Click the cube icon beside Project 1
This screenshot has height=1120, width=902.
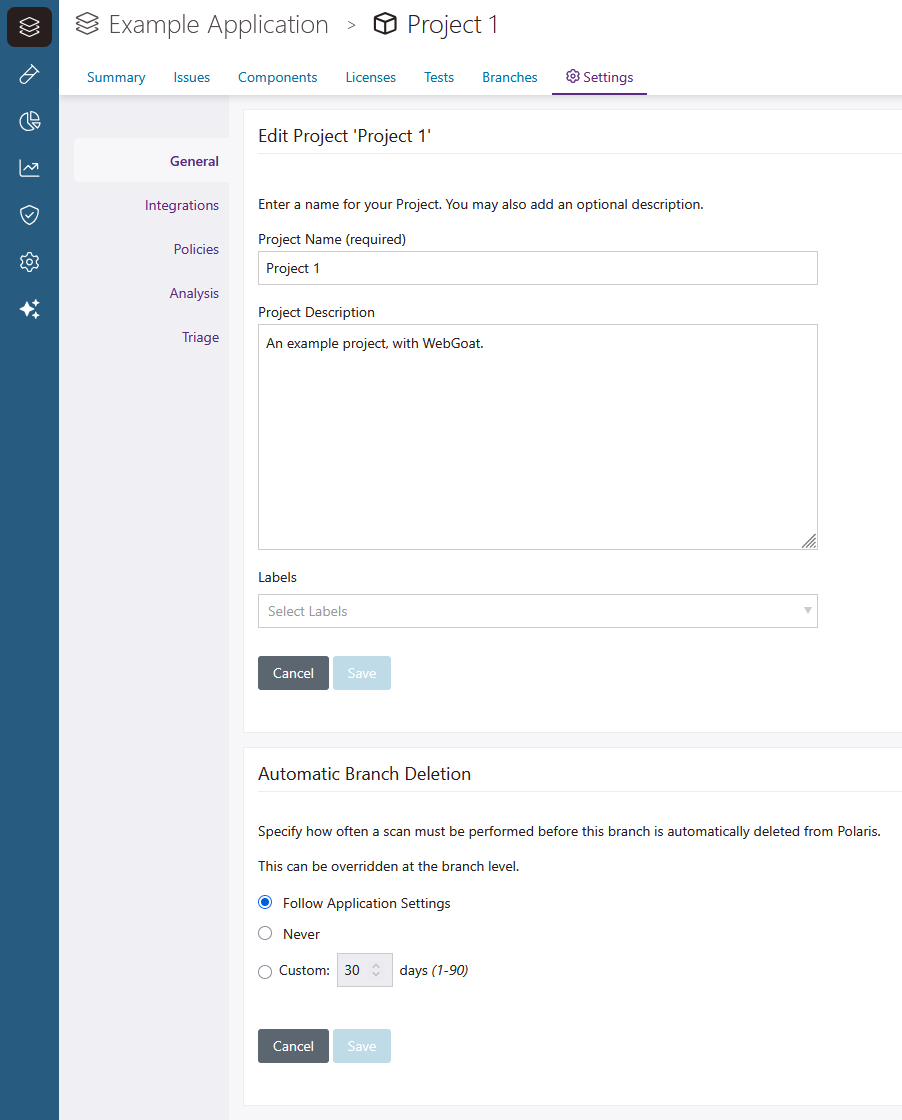[x=385, y=25]
